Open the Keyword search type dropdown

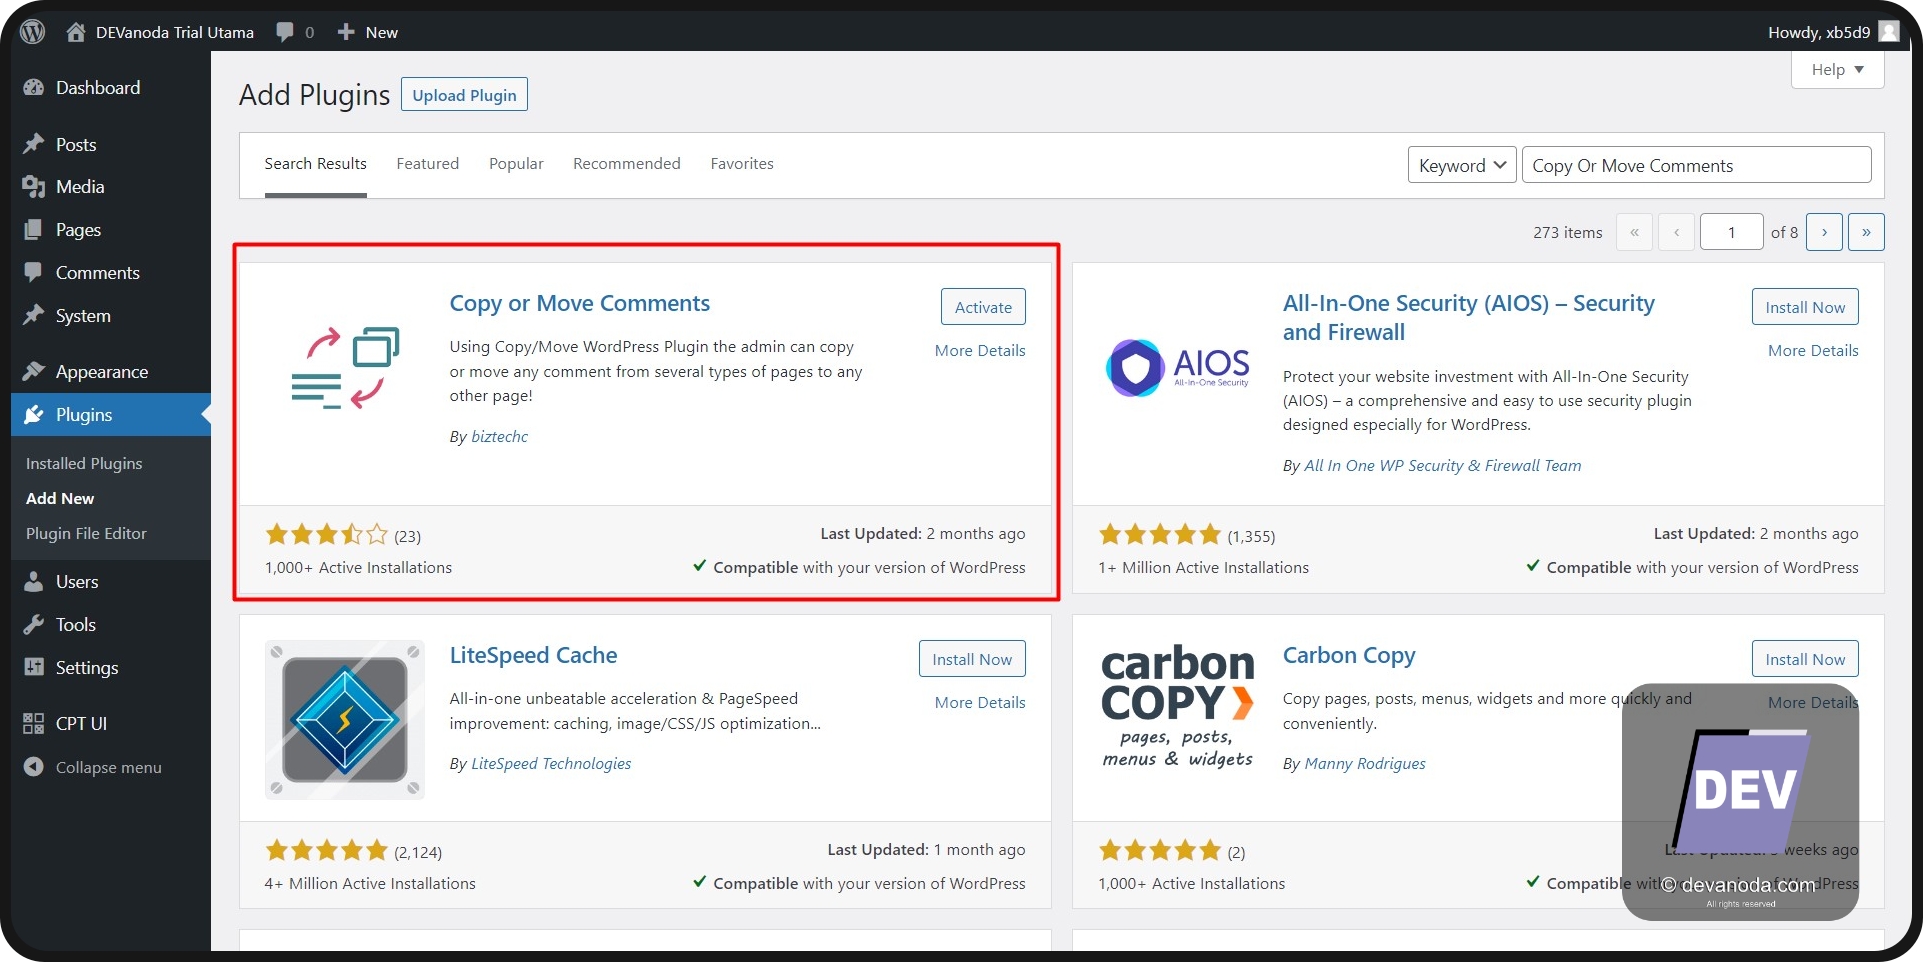pos(1462,165)
